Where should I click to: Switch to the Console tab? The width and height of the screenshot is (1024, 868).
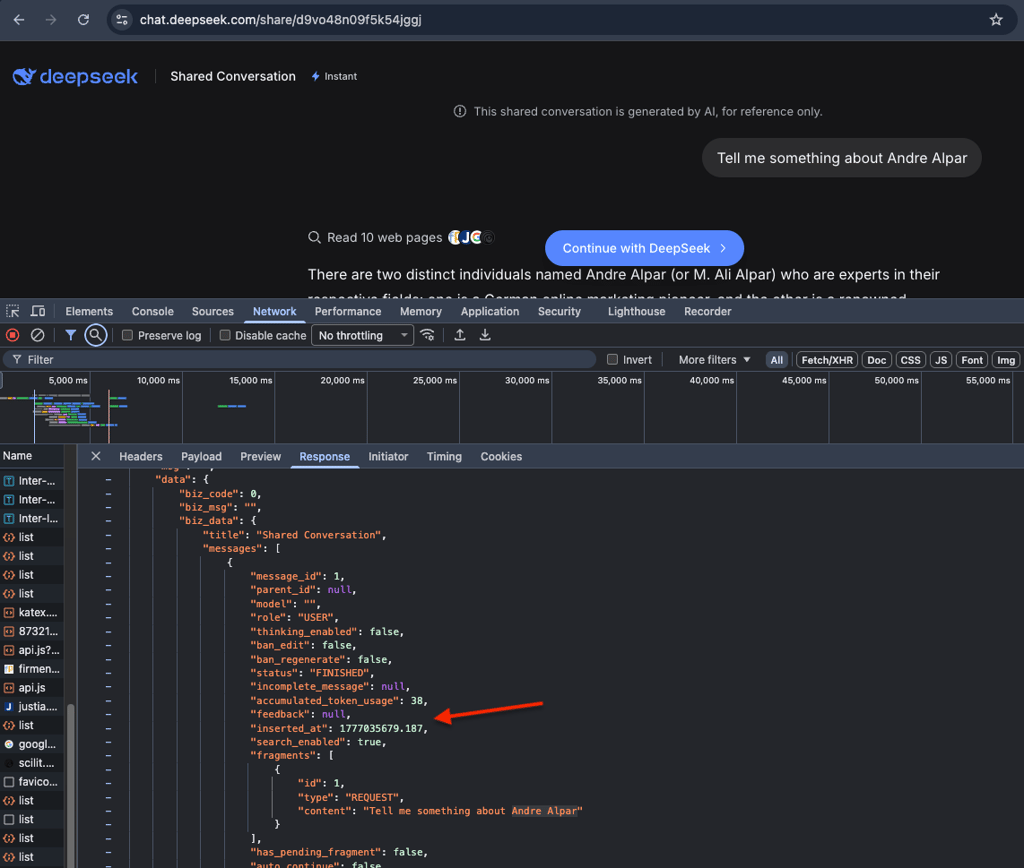coord(153,312)
